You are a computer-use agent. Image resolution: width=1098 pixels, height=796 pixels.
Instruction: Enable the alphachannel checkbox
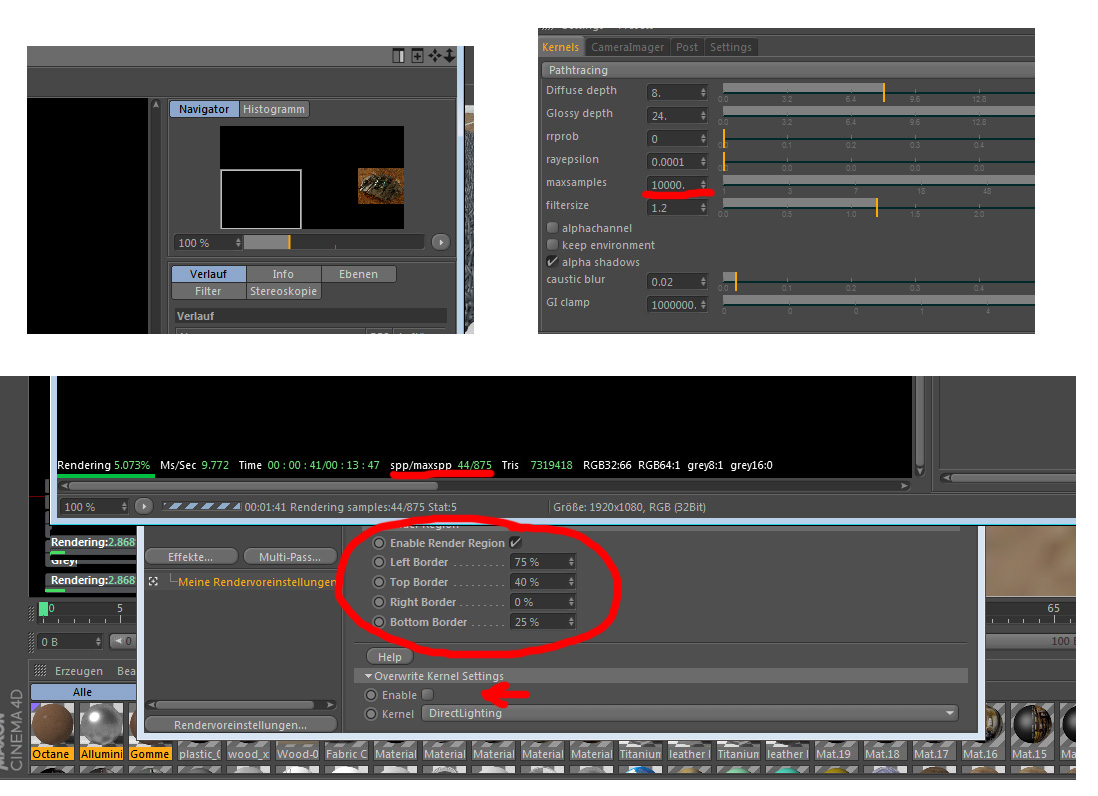coord(553,228)
